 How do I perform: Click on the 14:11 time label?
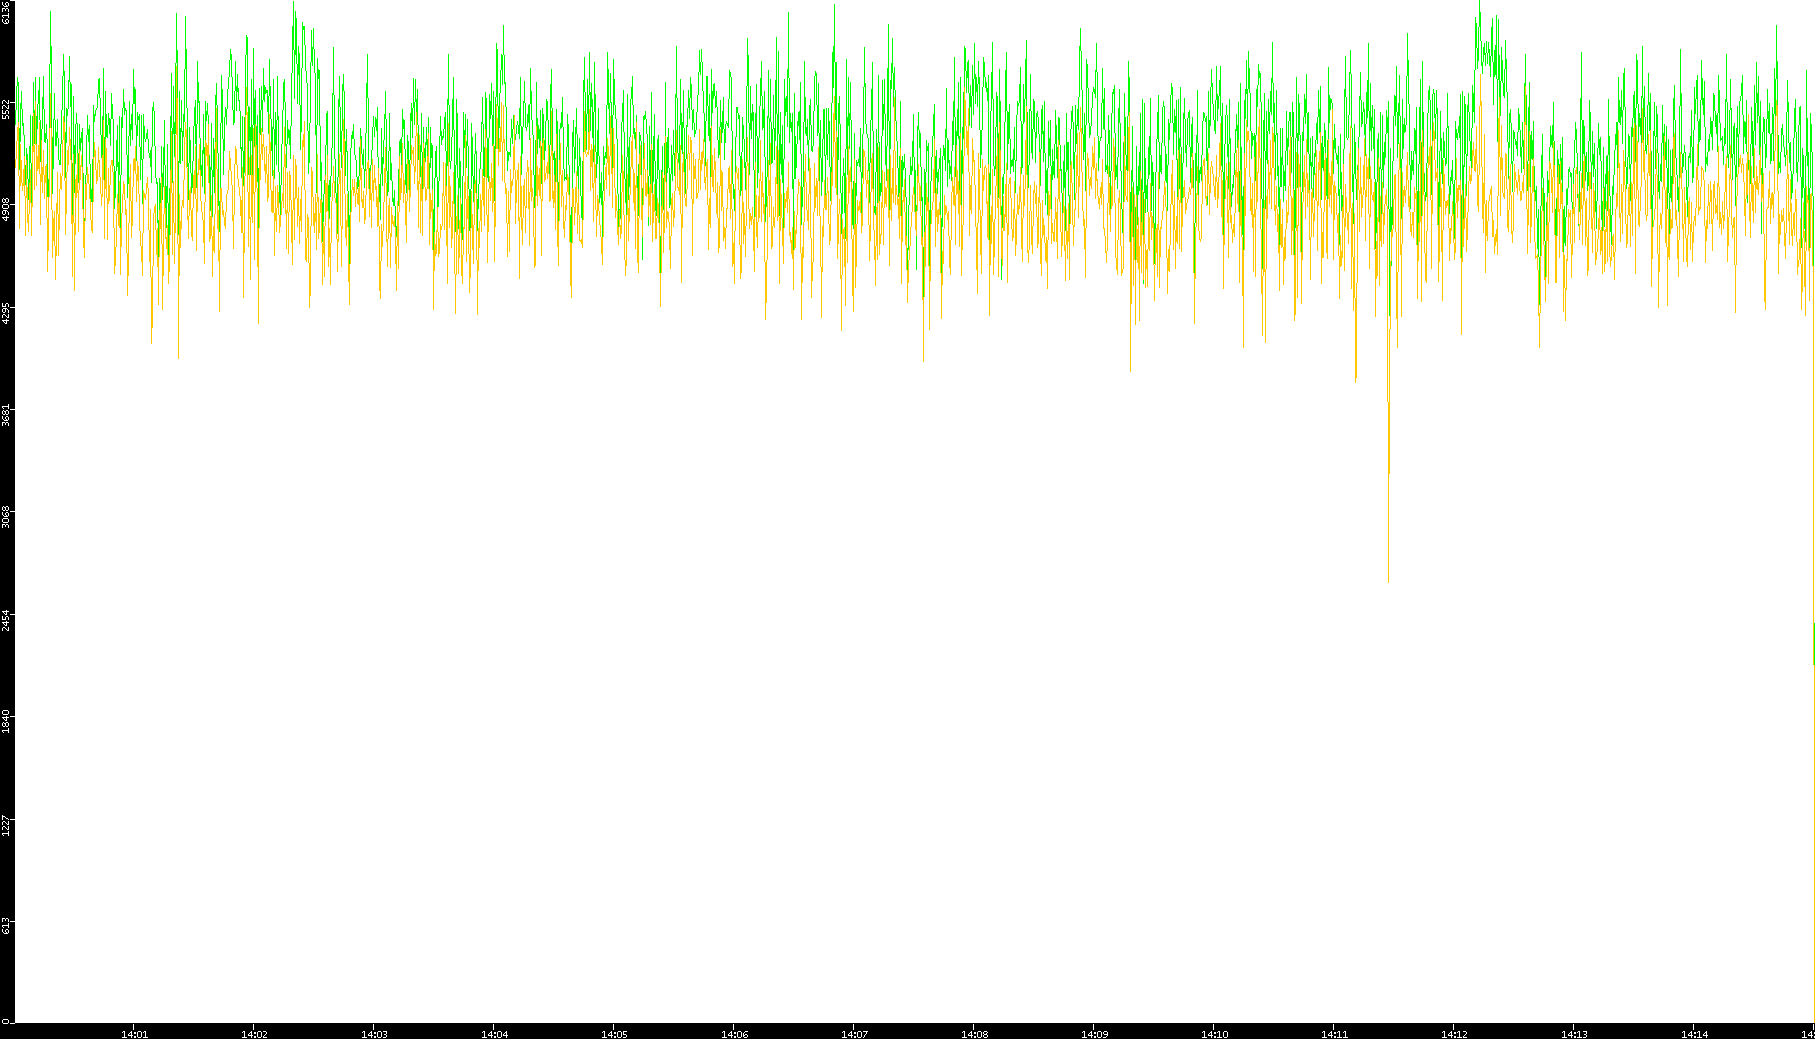click(1334, 1034)
